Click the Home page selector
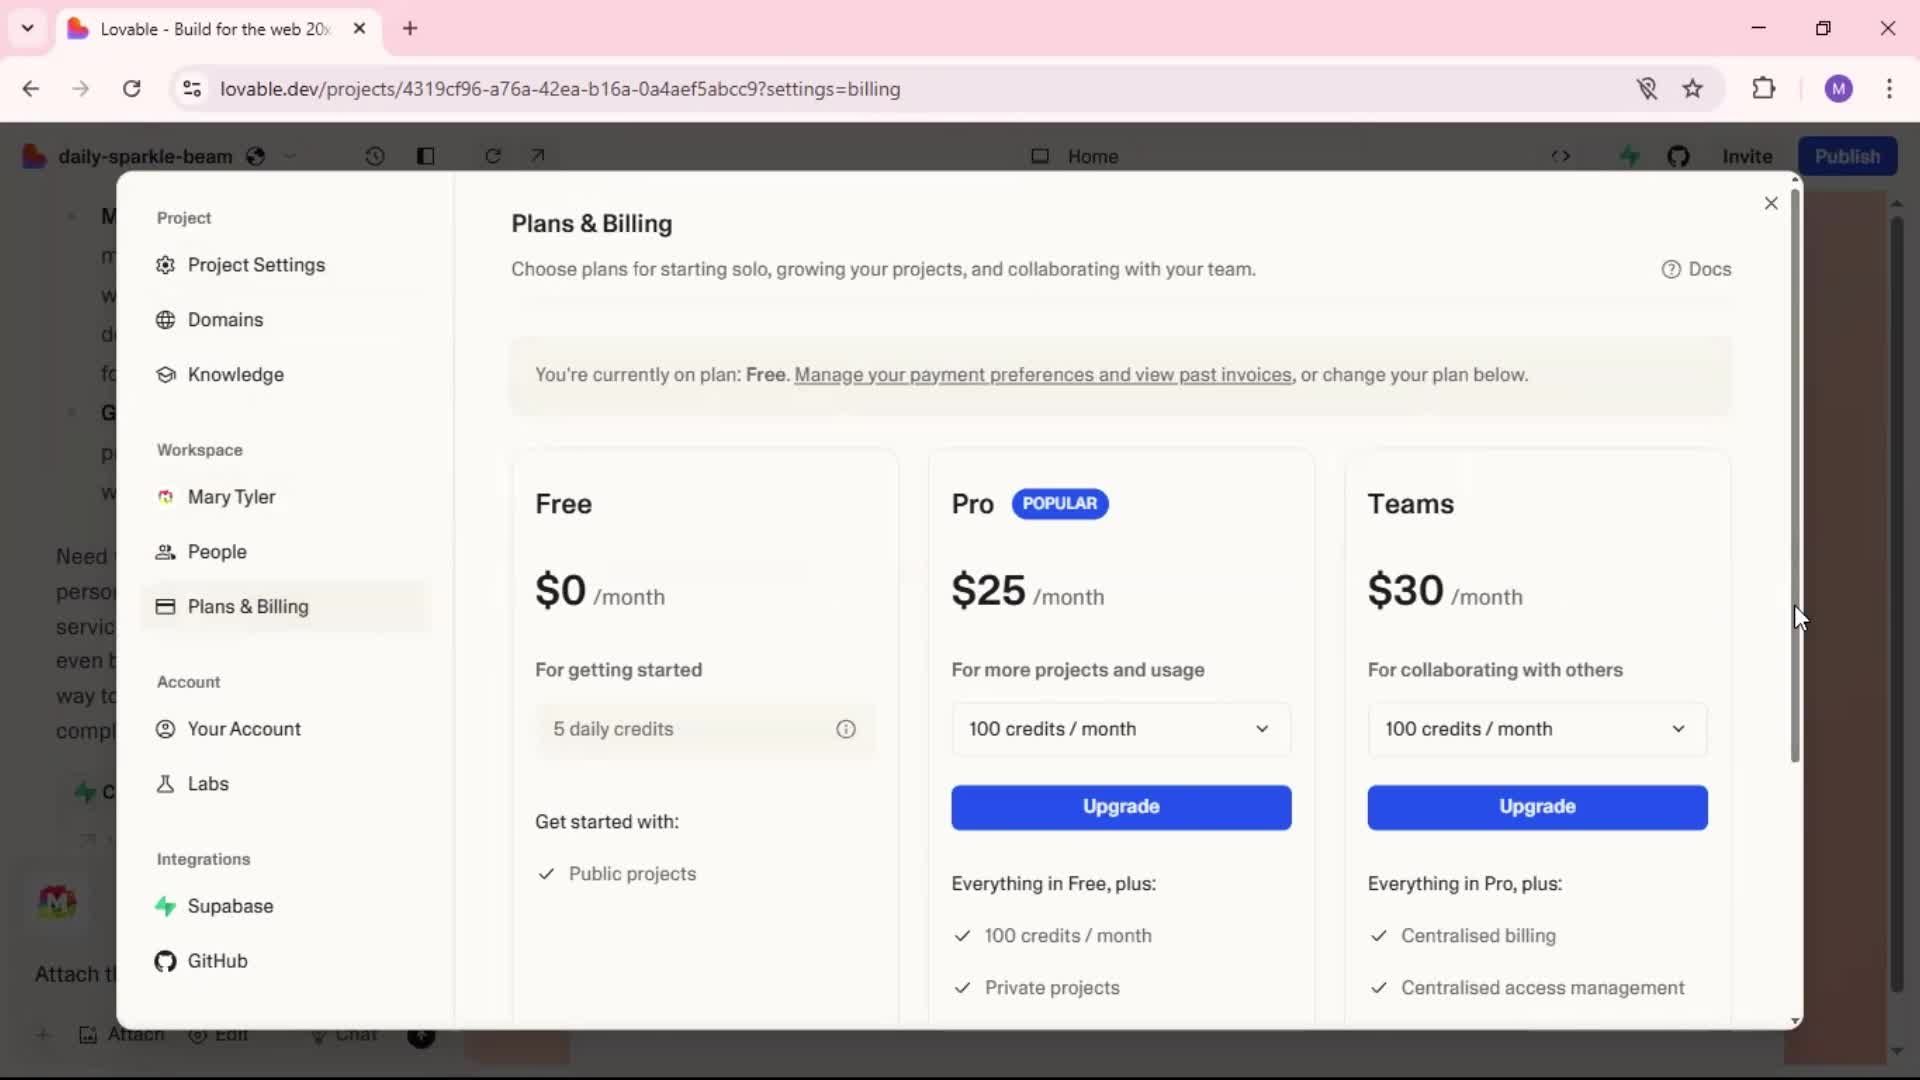1920x1080 pixels. coord(1076,156)
